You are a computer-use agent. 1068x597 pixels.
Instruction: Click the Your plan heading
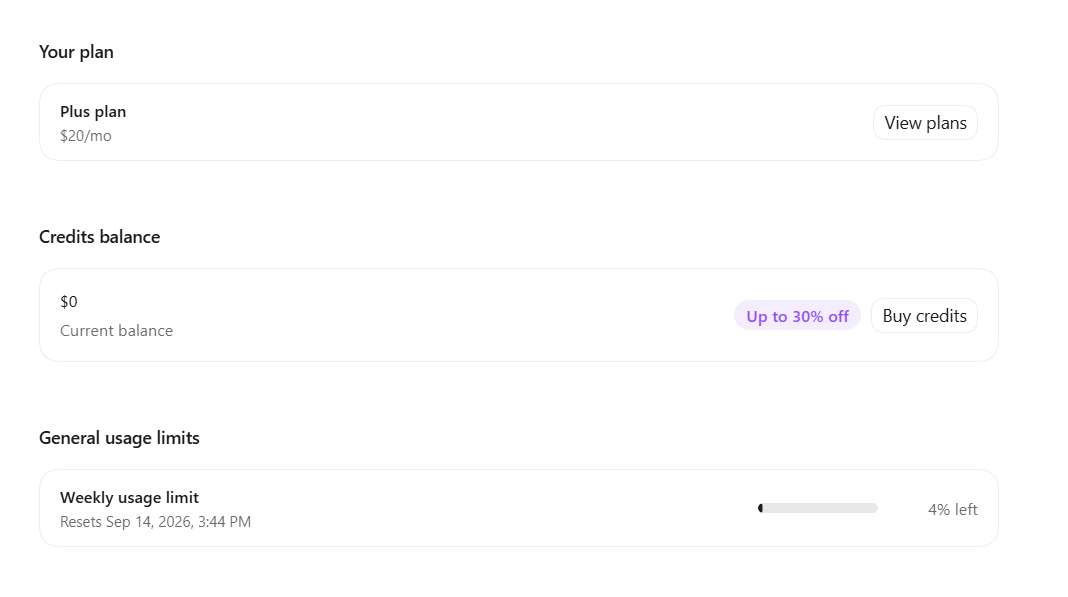coord(76,52)
